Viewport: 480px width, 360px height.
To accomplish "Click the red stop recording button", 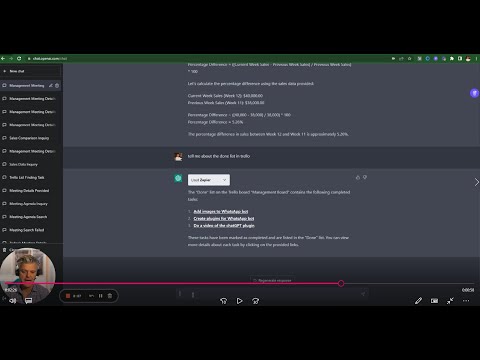I will click(68, 296).
